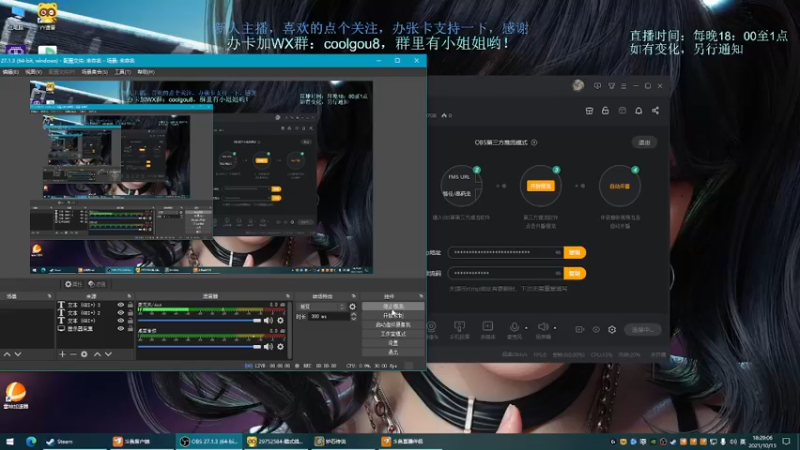Open the streaming app settings gear
The height and width of the screenshot is (450, 800).
coord(612,330)
